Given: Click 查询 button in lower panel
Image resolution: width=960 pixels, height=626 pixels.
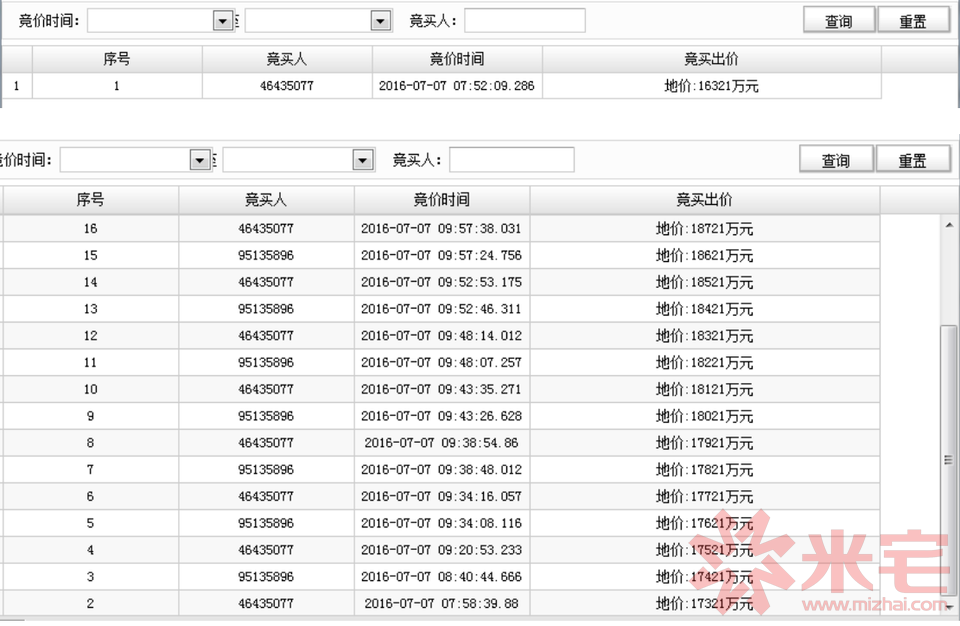Looking at the screenshot, I should click(836, 160).
